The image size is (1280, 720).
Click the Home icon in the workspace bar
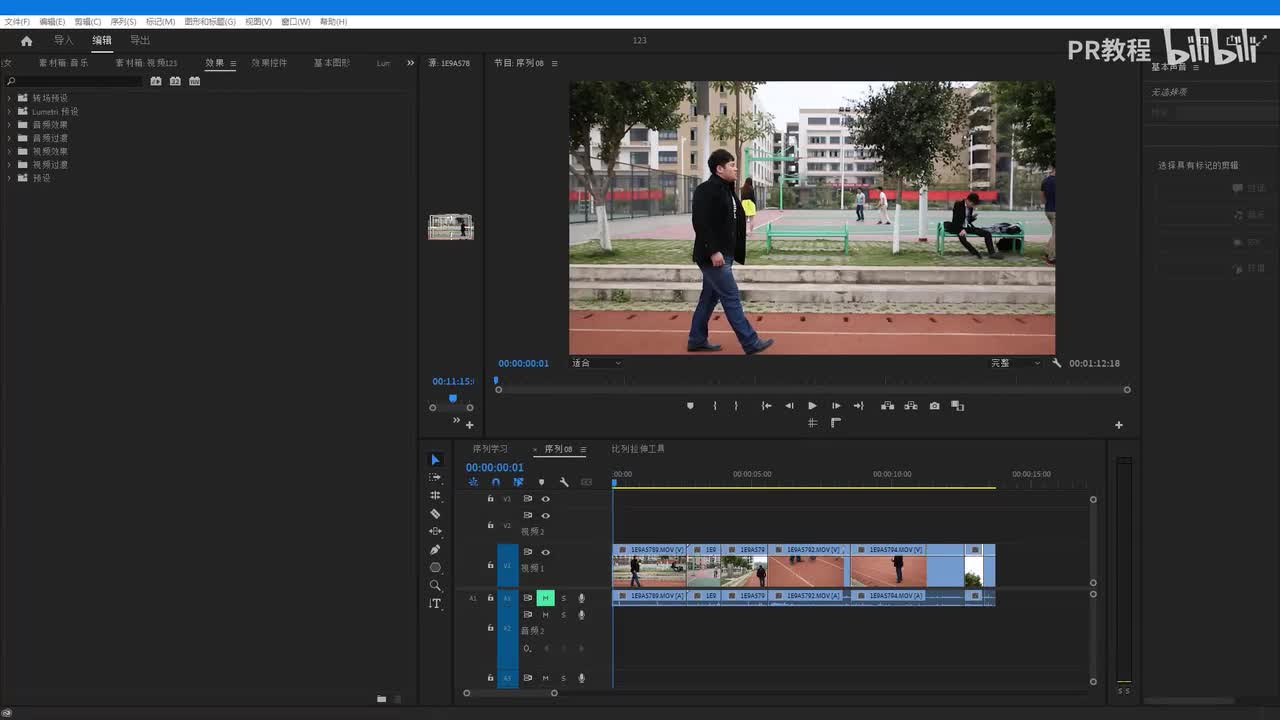click(27, 41)
